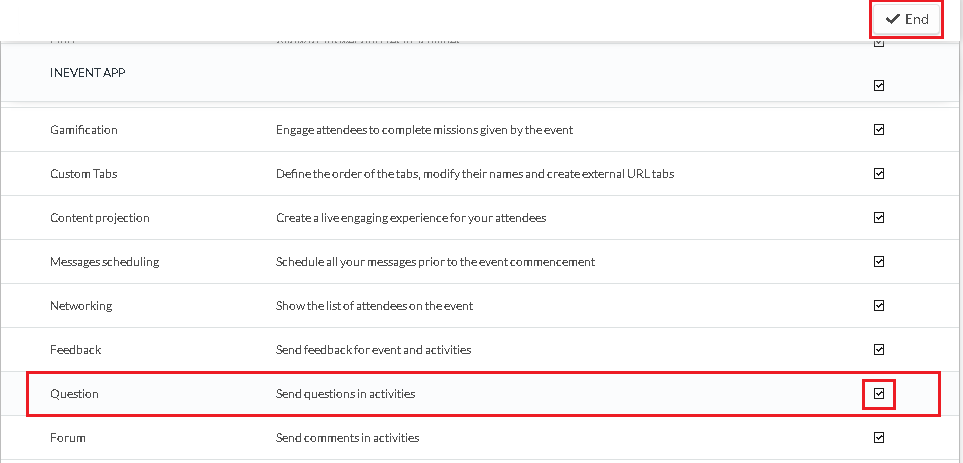Select the Custom Tabs feature name
The height and width of the screenshot is (463, 963).
click(84, 174)
